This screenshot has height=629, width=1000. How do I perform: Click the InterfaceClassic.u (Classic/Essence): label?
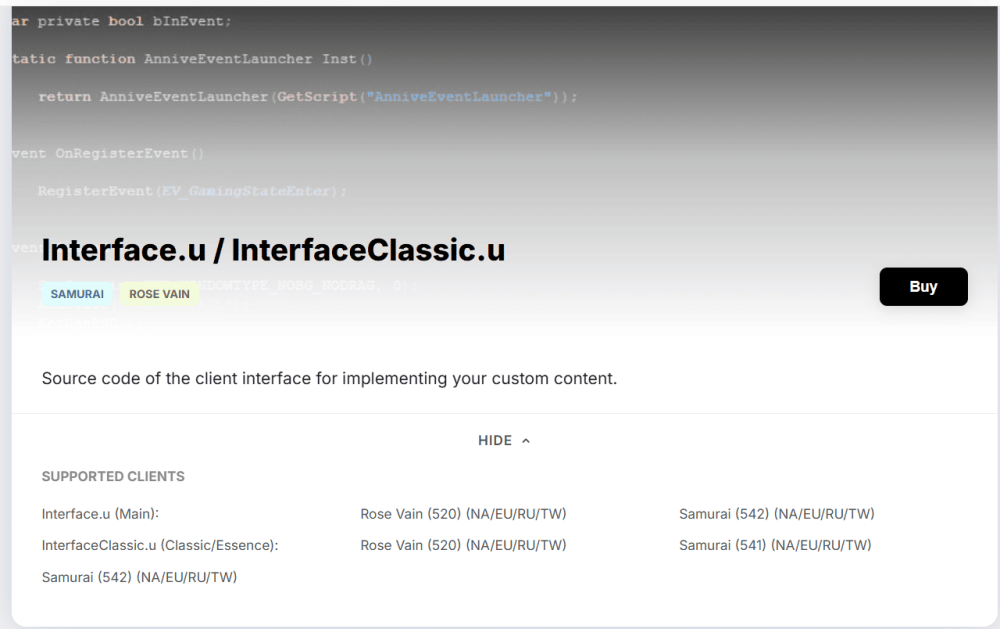pyautogui.click(x=160, y=545)
